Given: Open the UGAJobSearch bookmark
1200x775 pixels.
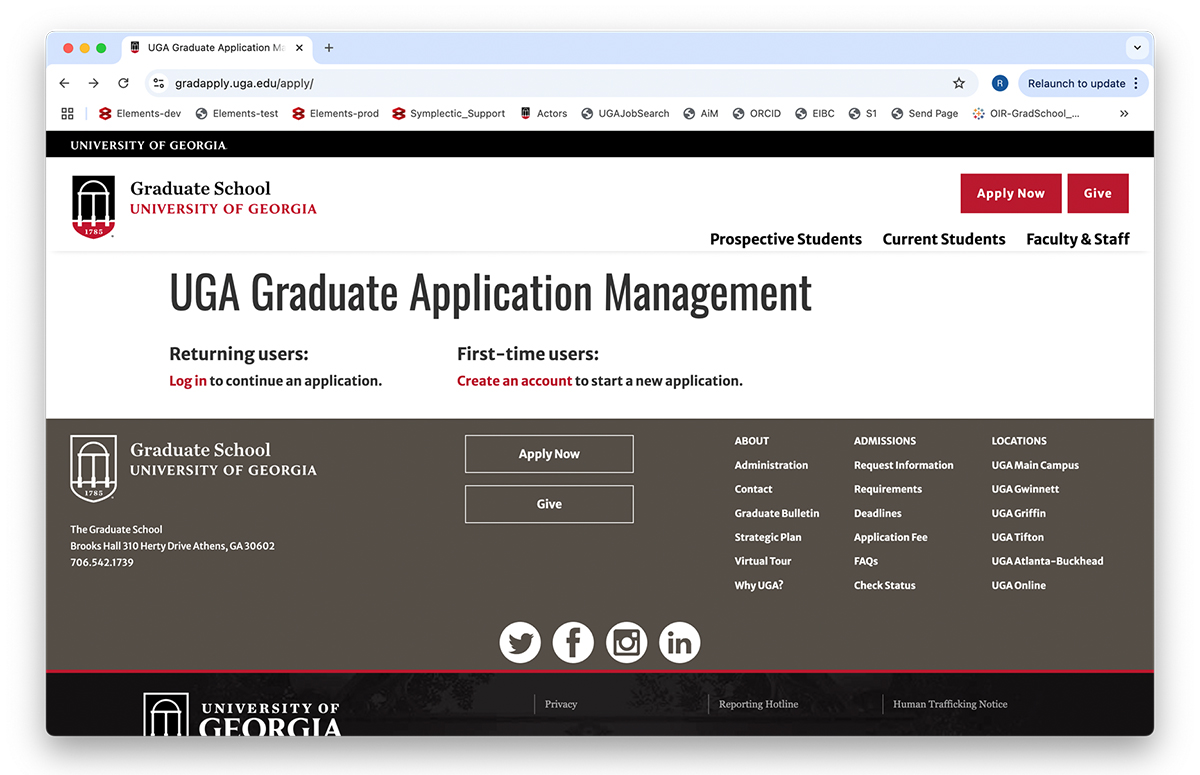Looking at the screenshot, I should 625,113.
